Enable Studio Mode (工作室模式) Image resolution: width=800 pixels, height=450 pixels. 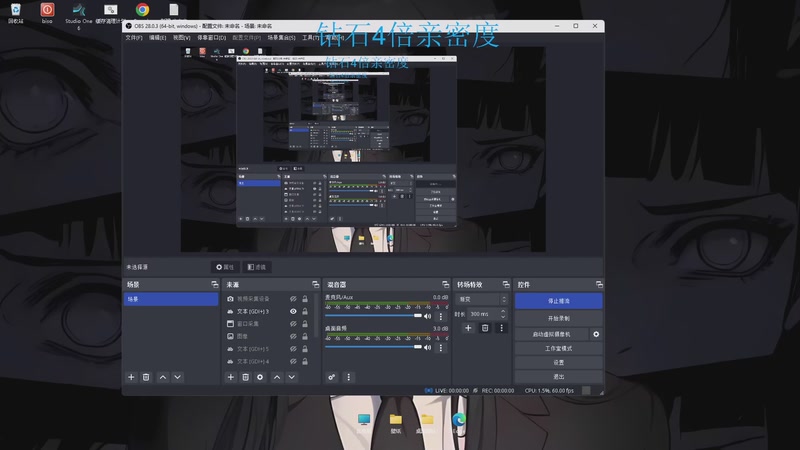click(559, 348)
